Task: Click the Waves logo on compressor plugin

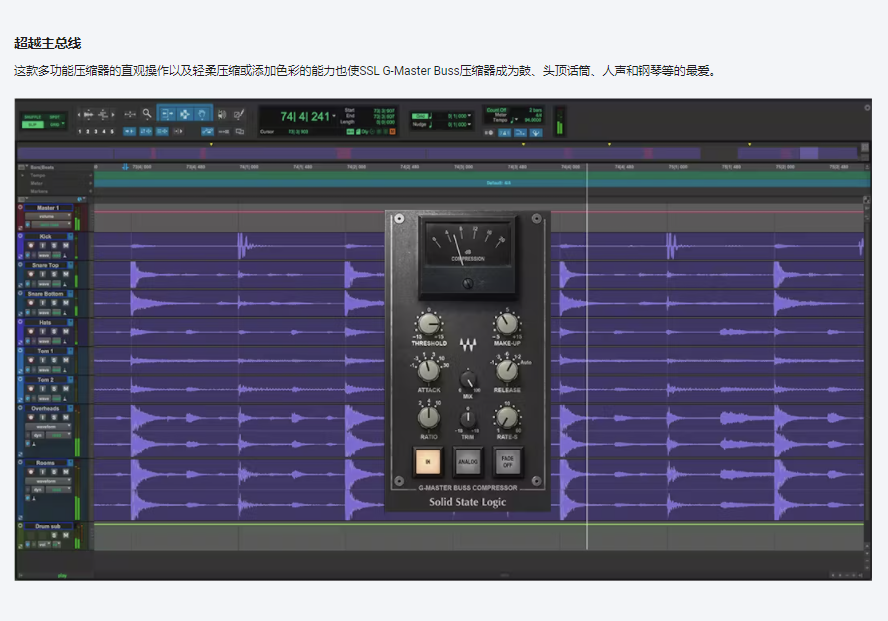Action: pos(468,344)
